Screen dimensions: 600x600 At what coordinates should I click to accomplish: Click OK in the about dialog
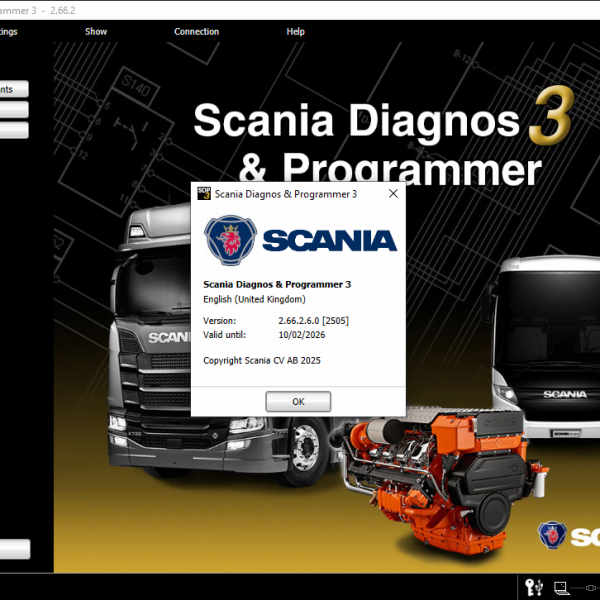pos(298,401)
